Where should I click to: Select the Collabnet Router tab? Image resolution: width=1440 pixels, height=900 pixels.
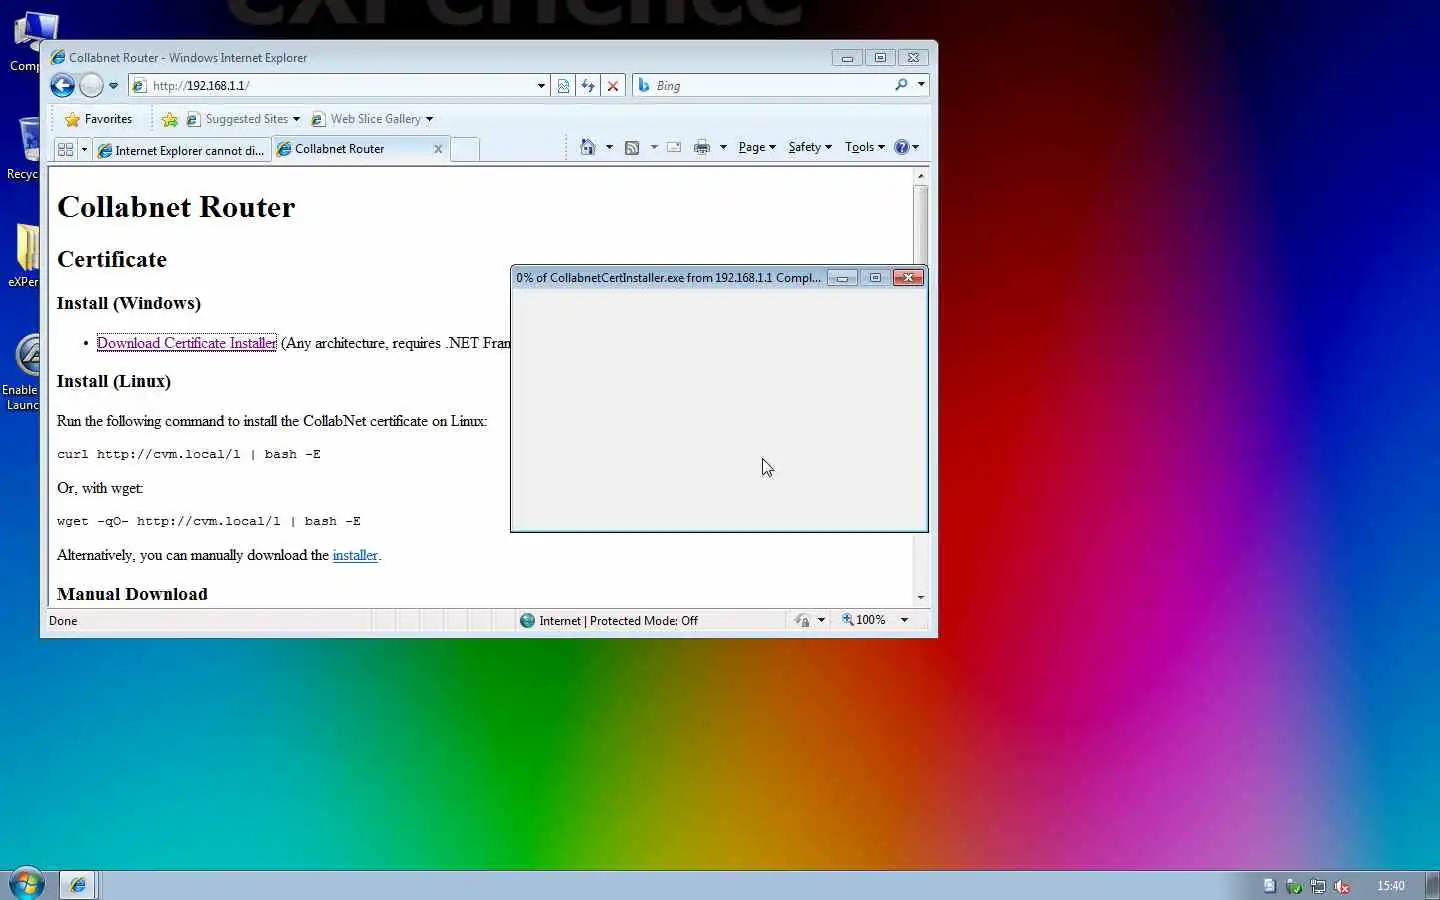tap(350, 149)
